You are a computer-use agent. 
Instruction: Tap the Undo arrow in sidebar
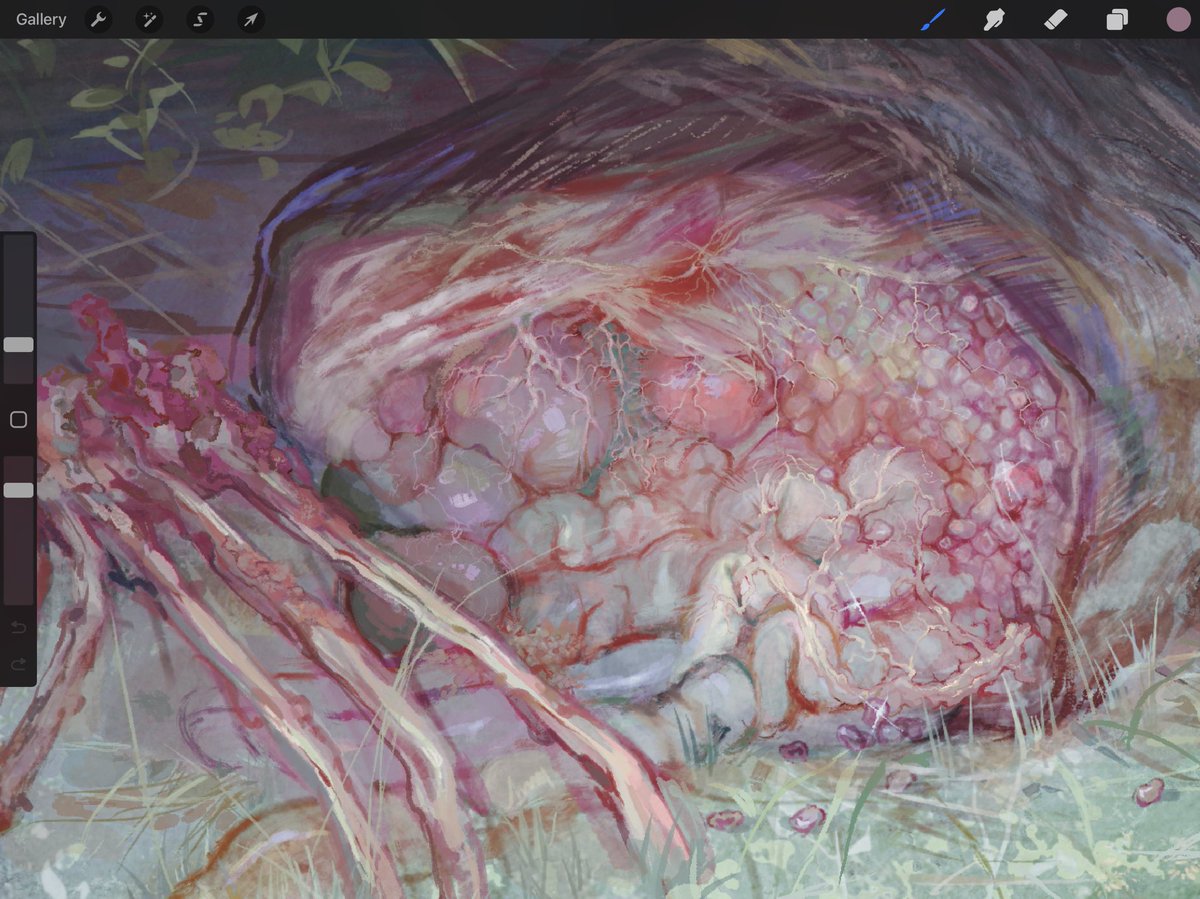pyautogui.click(x=17, y=627)
